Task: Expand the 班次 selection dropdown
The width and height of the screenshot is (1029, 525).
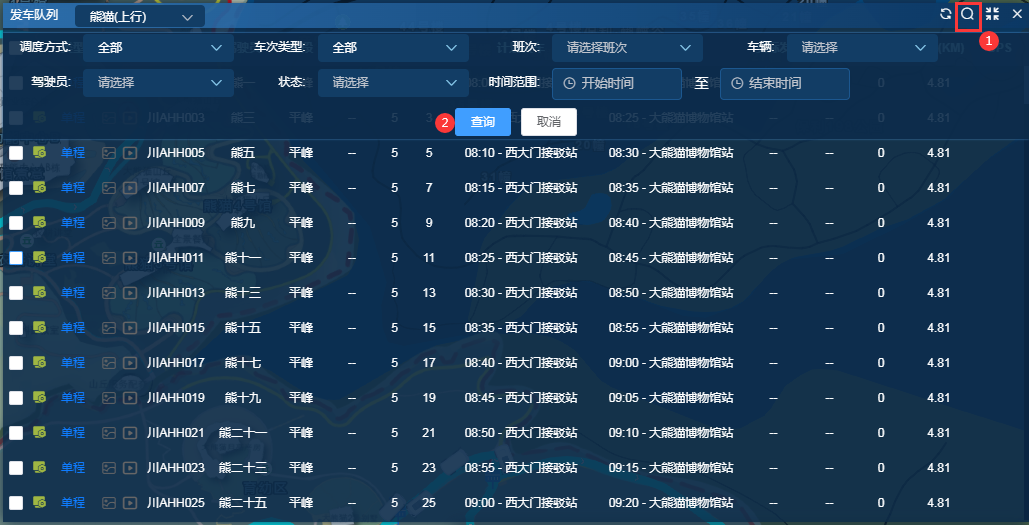Action: pos(626,48)
